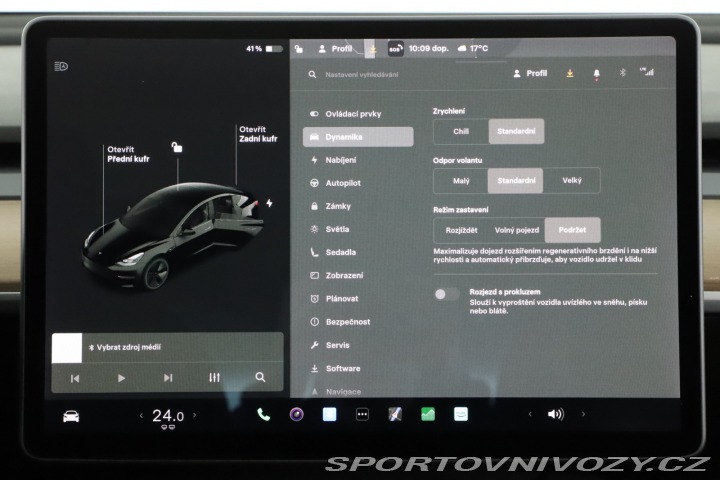Play media
This screenshot has width=720, height=480.
point(121,378)
